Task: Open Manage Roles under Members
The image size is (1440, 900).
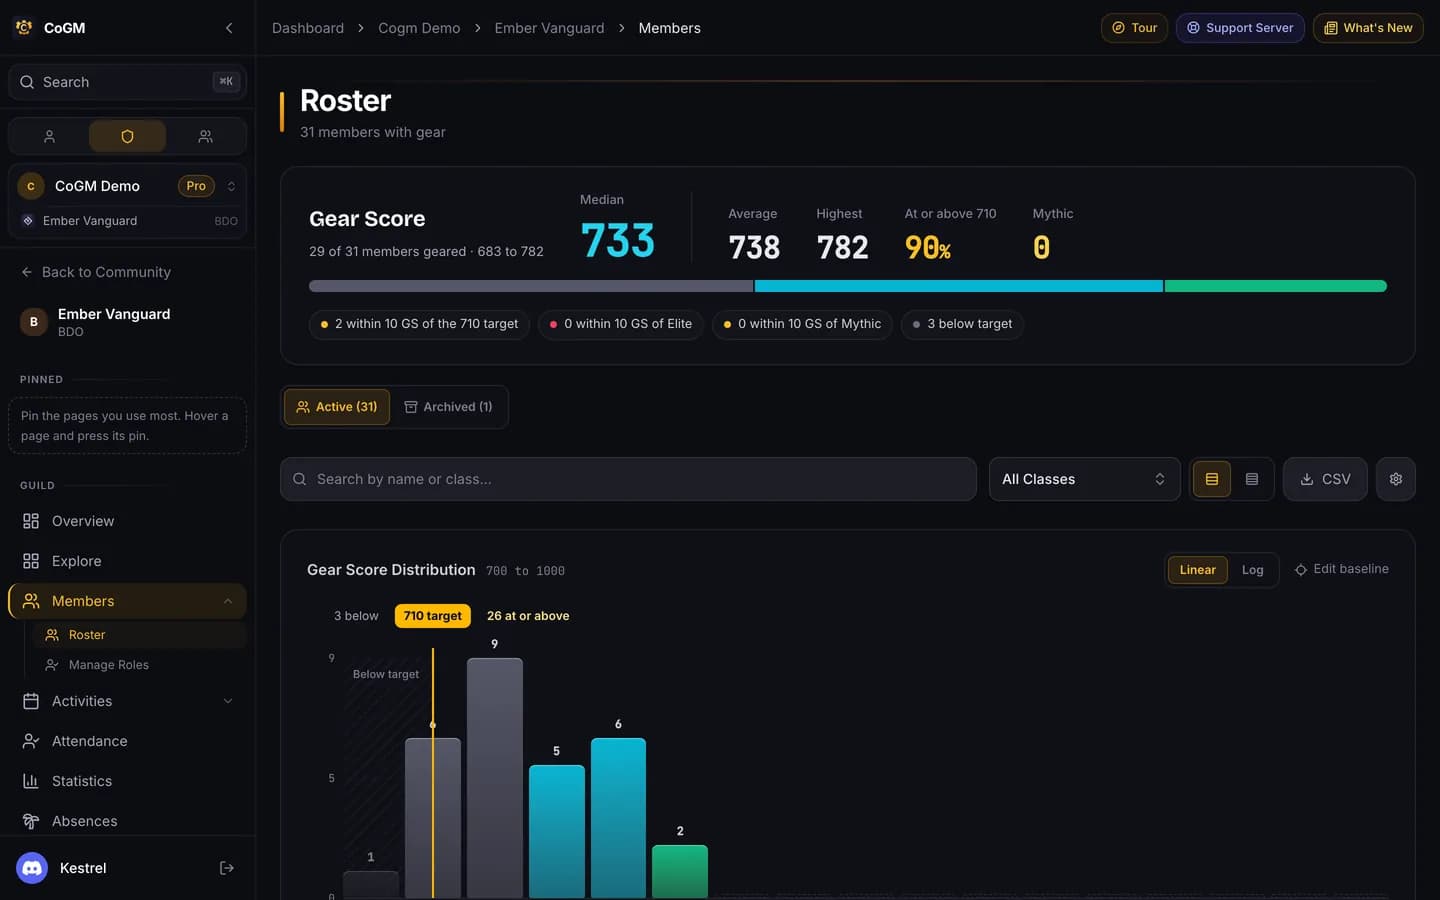Action: click(x=139, y=665)
